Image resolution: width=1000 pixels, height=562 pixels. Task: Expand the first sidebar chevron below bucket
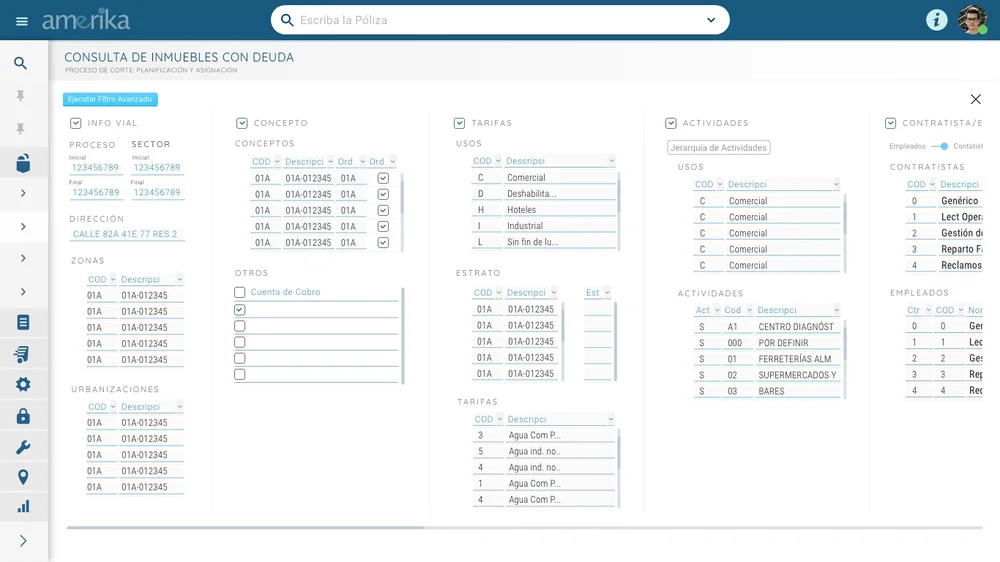(23, 193)
